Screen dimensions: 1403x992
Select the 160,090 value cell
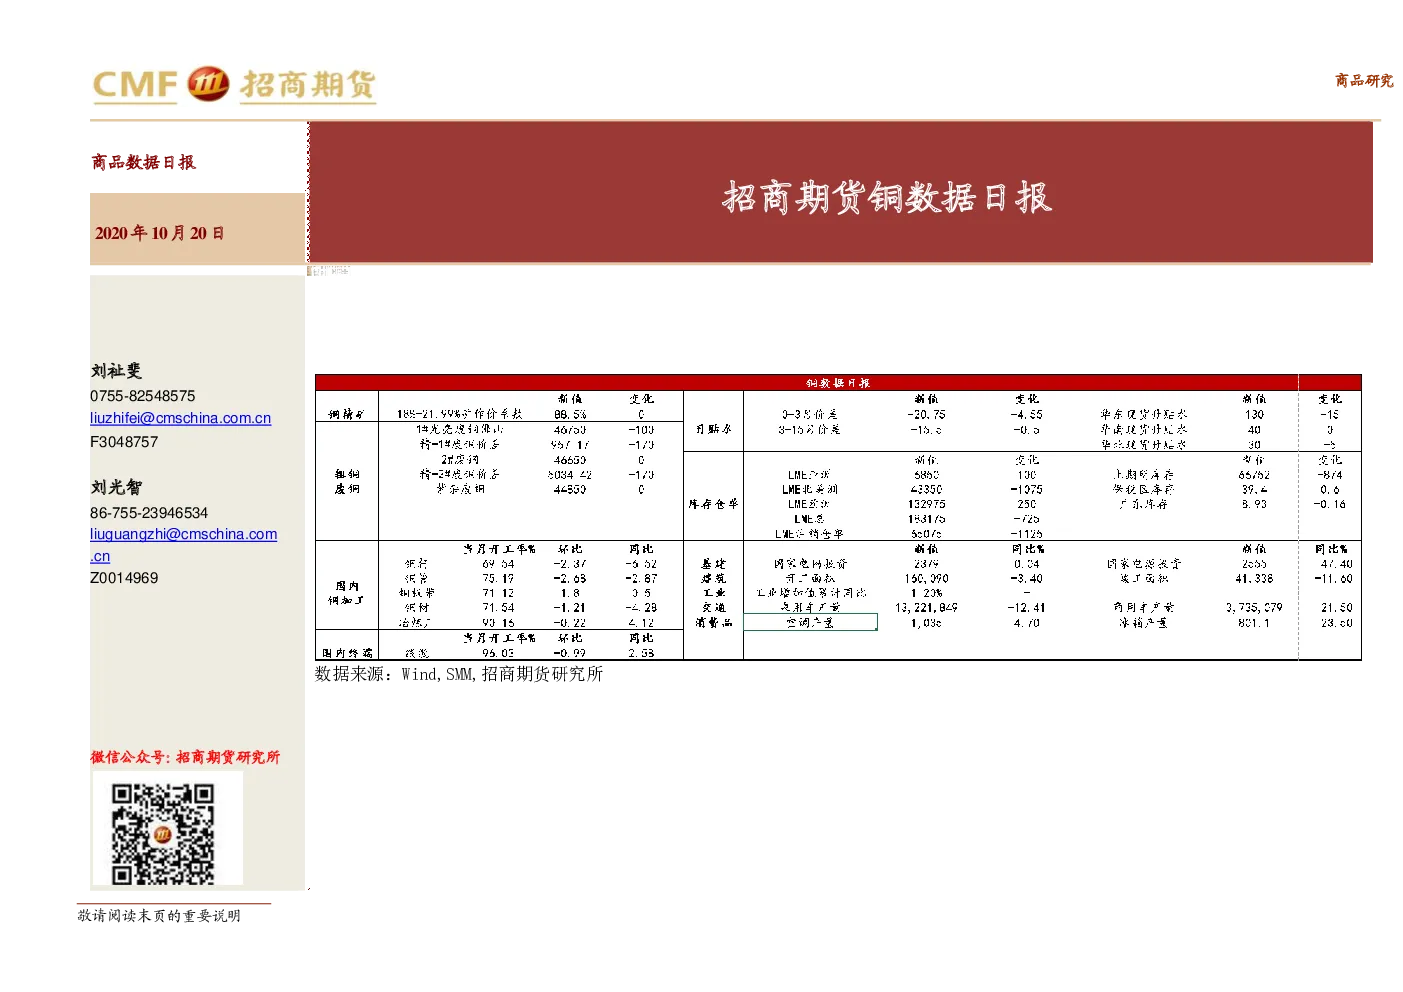click(927, 578)
